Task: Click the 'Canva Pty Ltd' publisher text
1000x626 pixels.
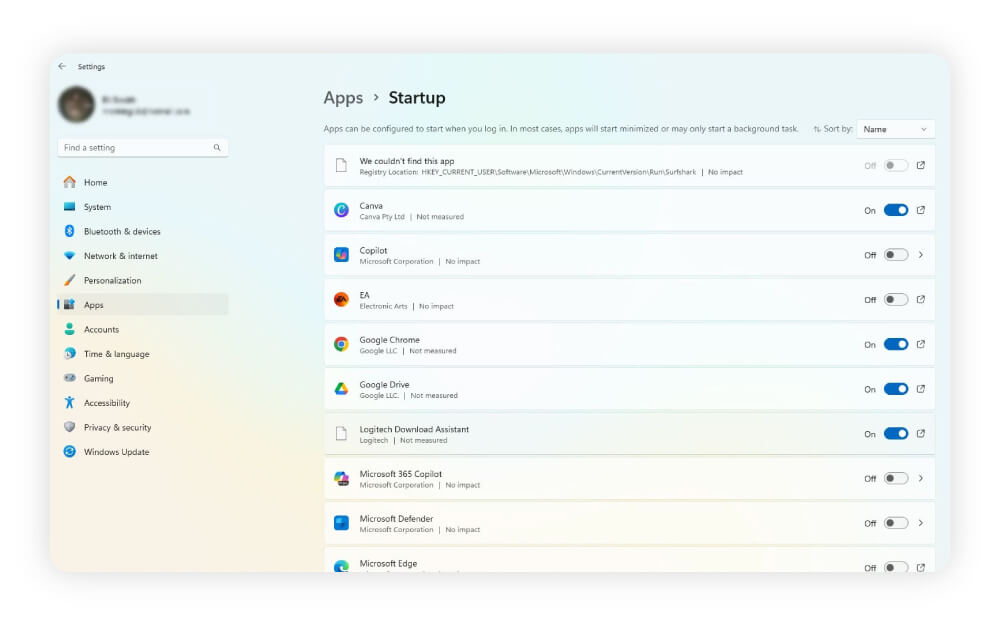Action: tap(382, 217)
